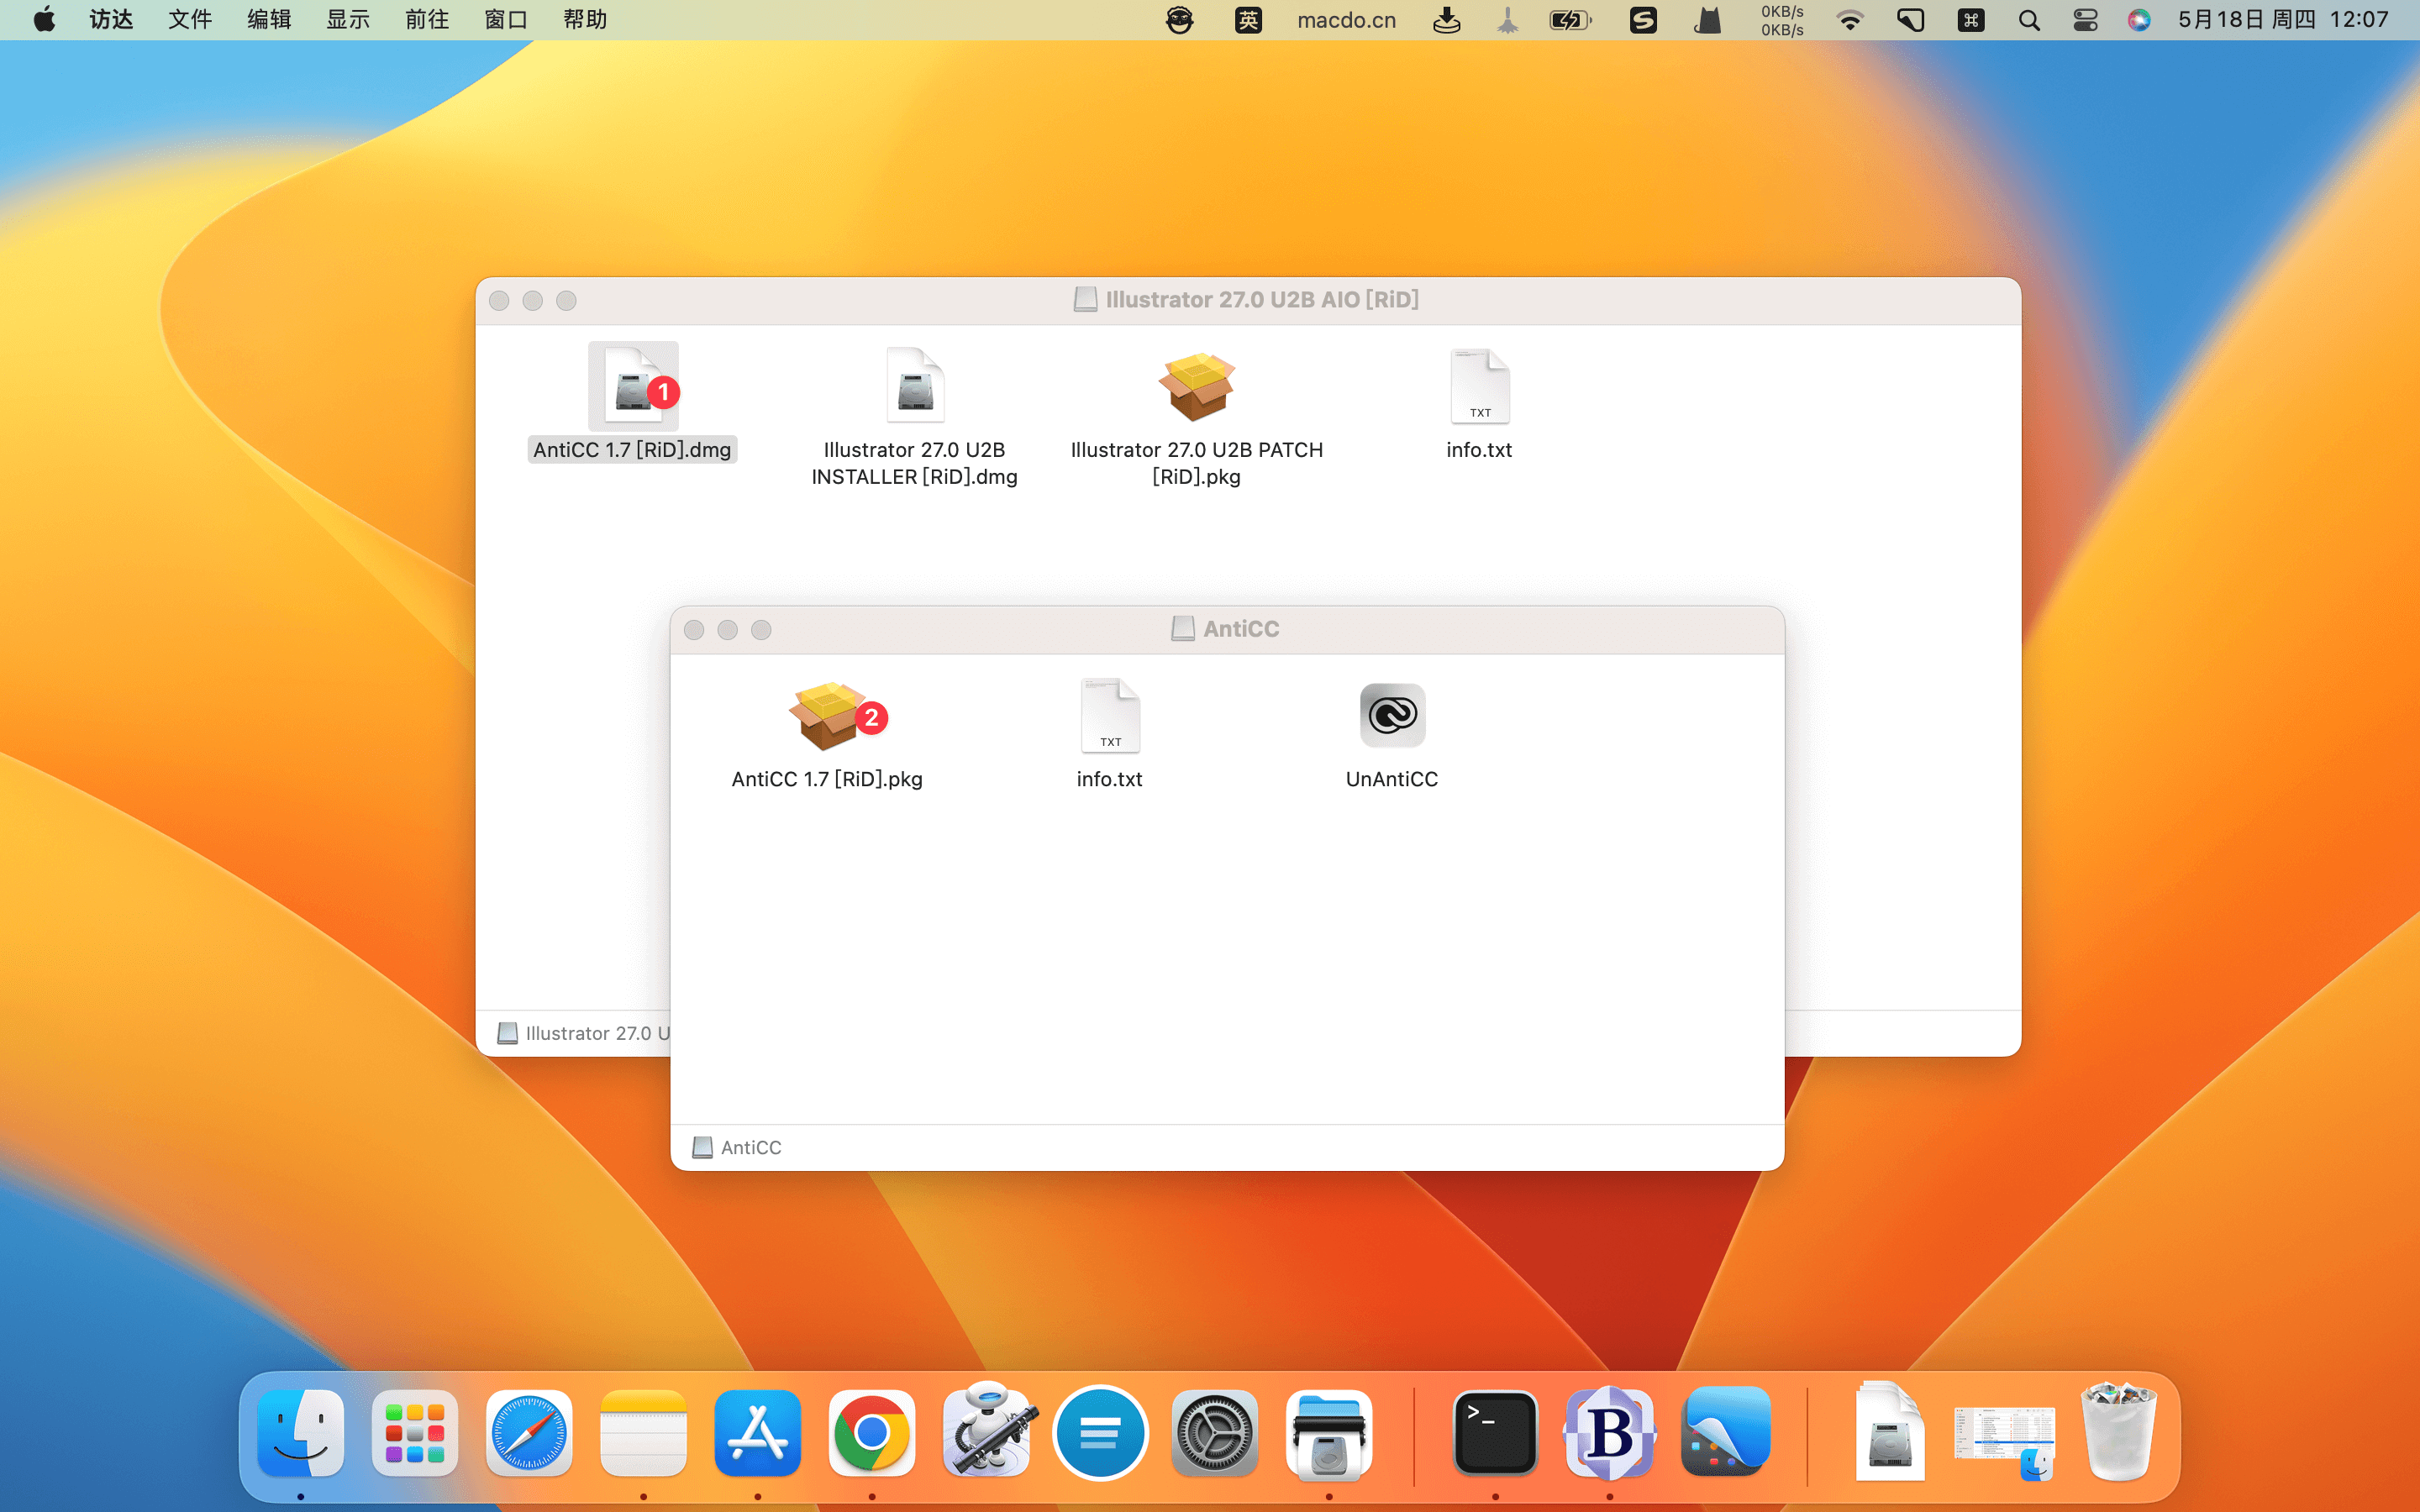Viewport: 2420px width, 1512px height.
Task: Open the 文件 menu
Action: coord(190,20)
